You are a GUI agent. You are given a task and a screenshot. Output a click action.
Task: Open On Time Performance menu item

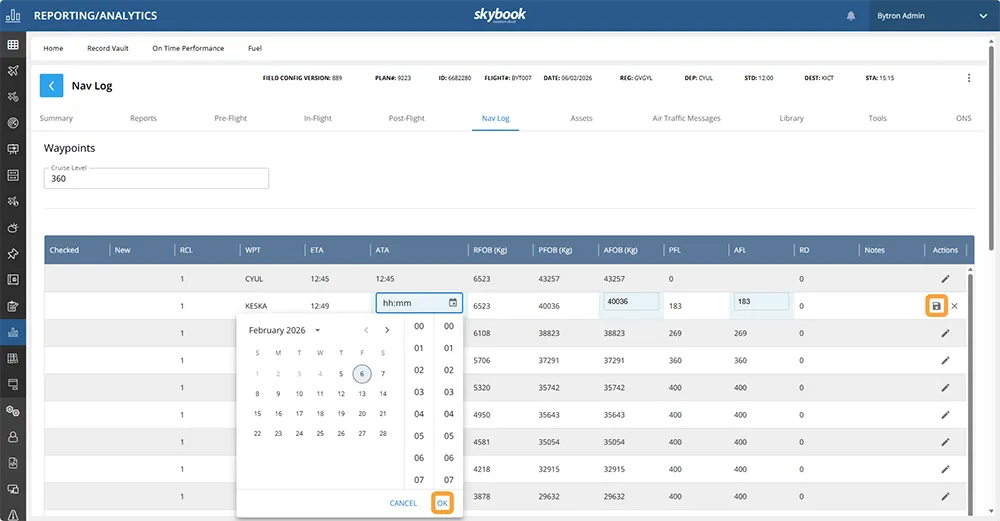click(188, 48)
